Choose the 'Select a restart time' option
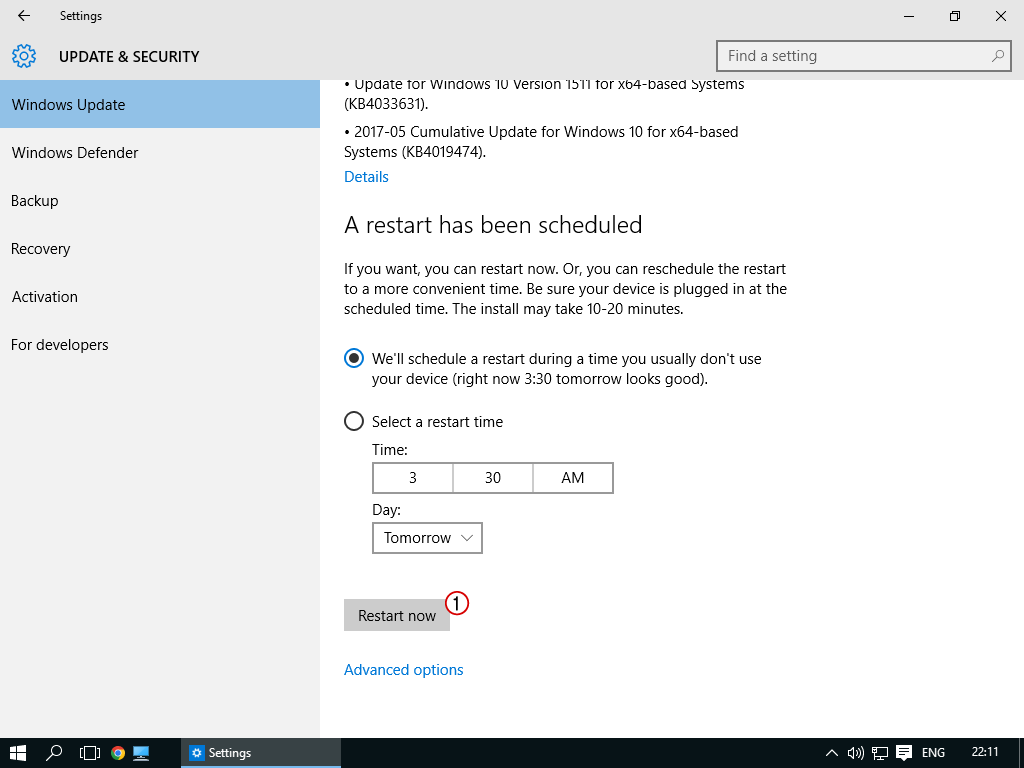The height and width of the screenshot is (768, 1024). [x=354, y=421]
